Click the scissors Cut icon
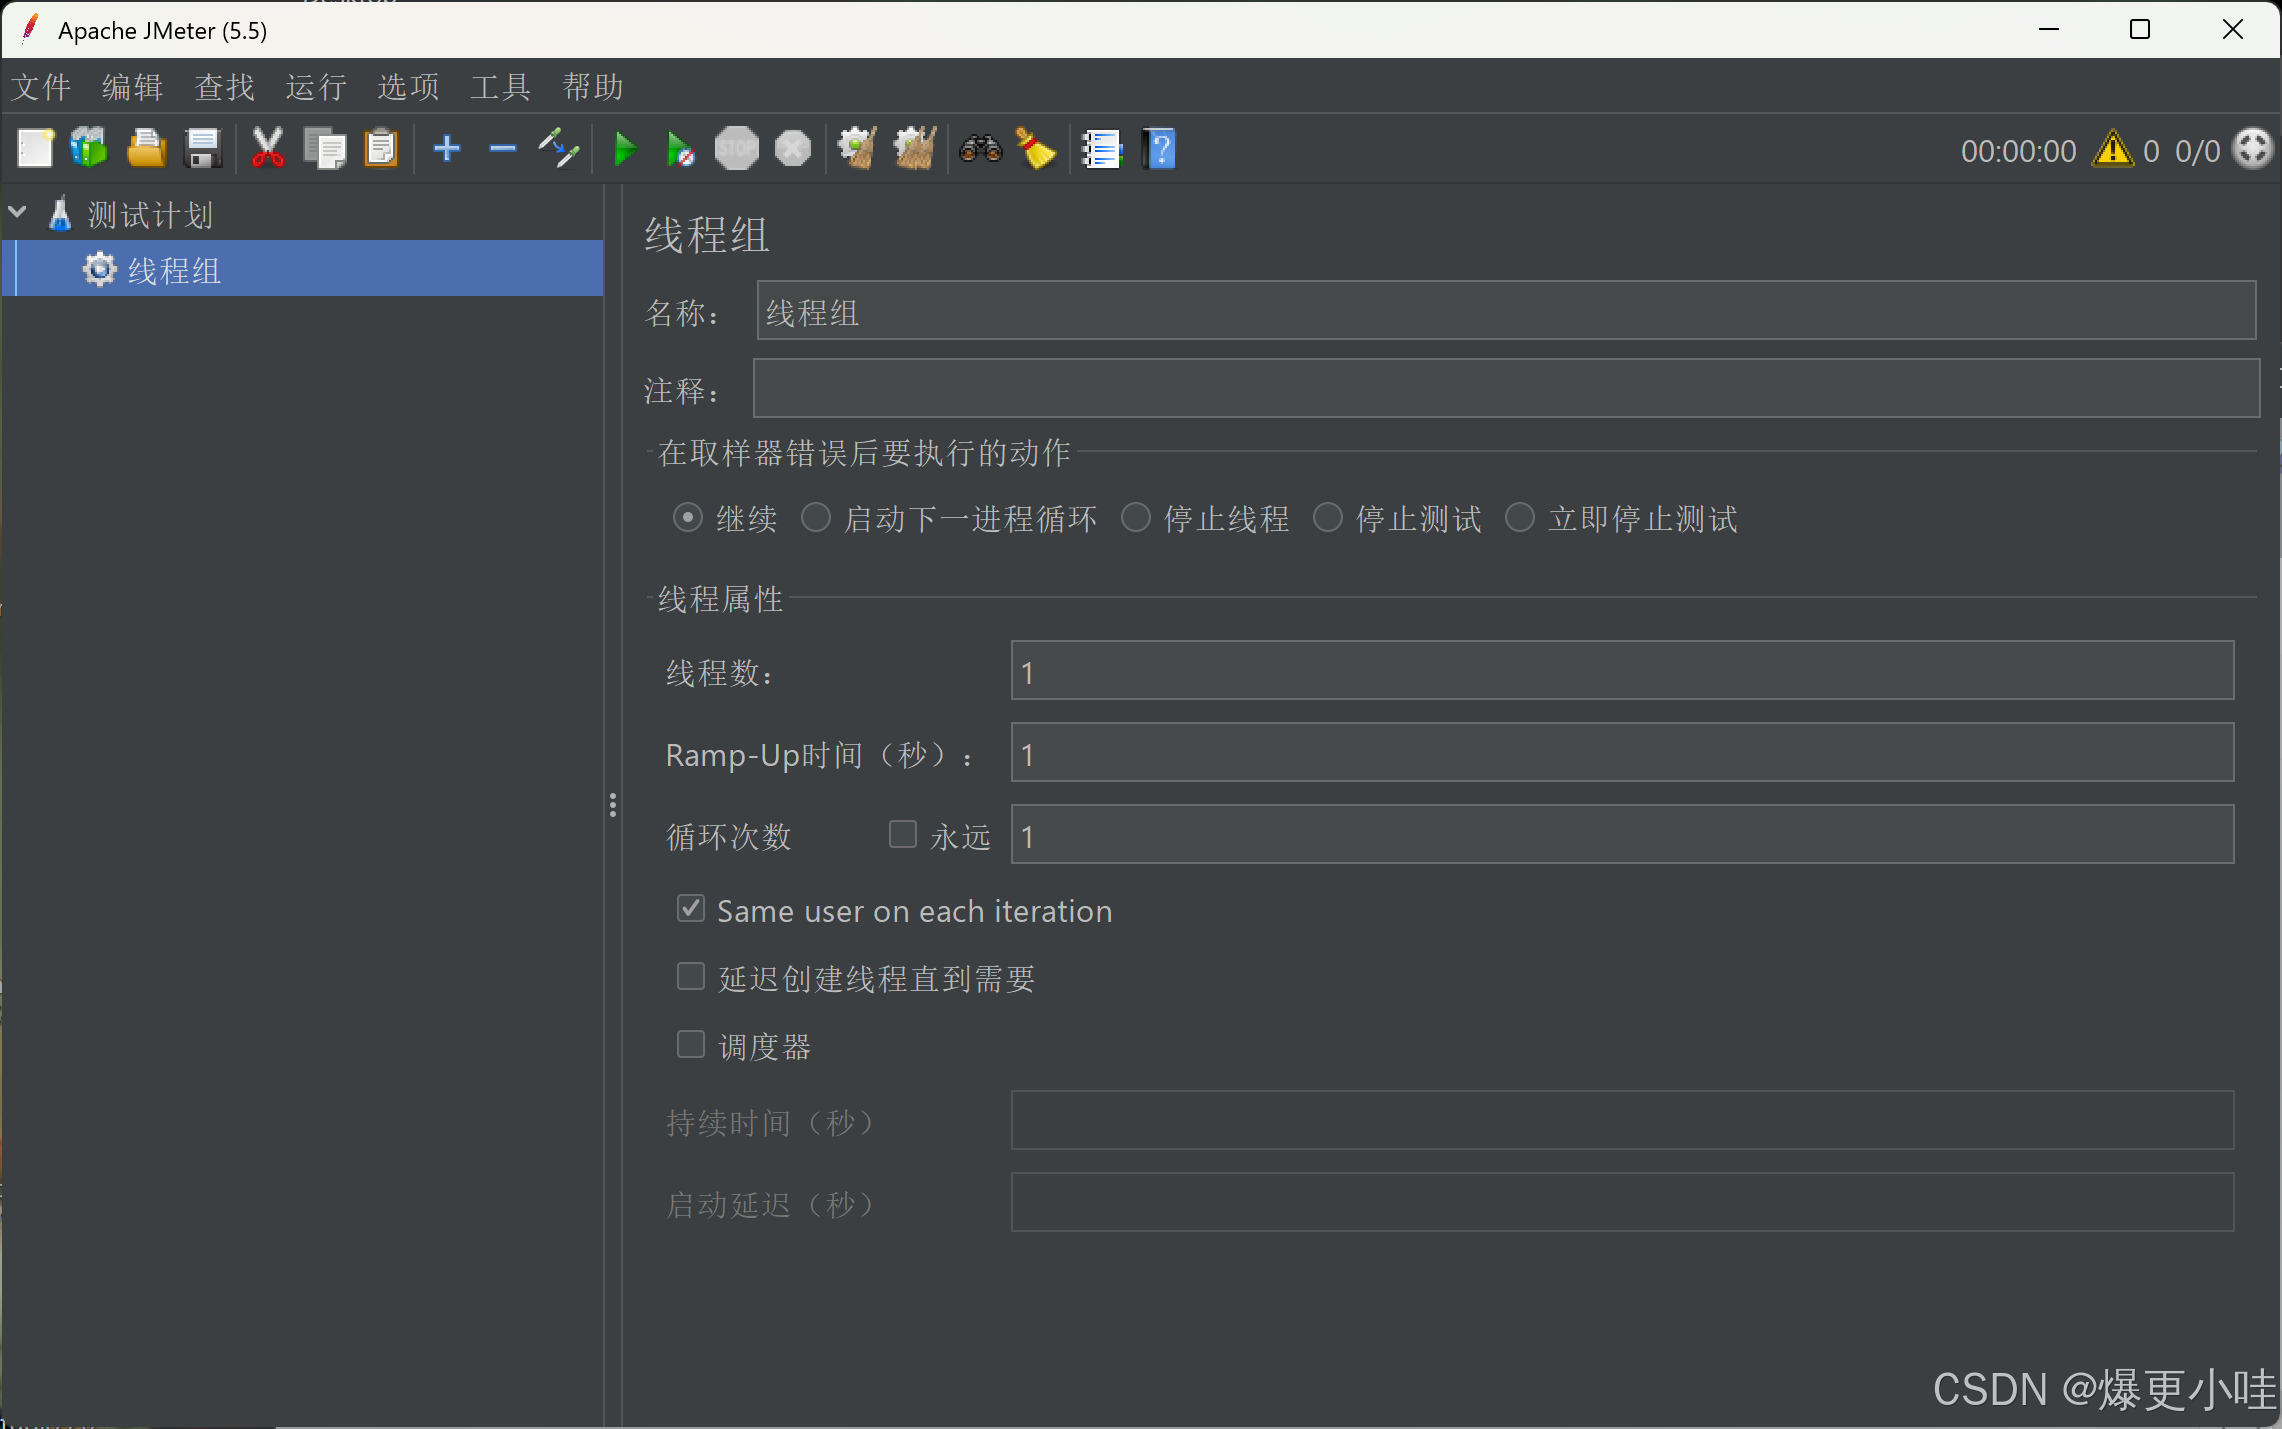 267,149
